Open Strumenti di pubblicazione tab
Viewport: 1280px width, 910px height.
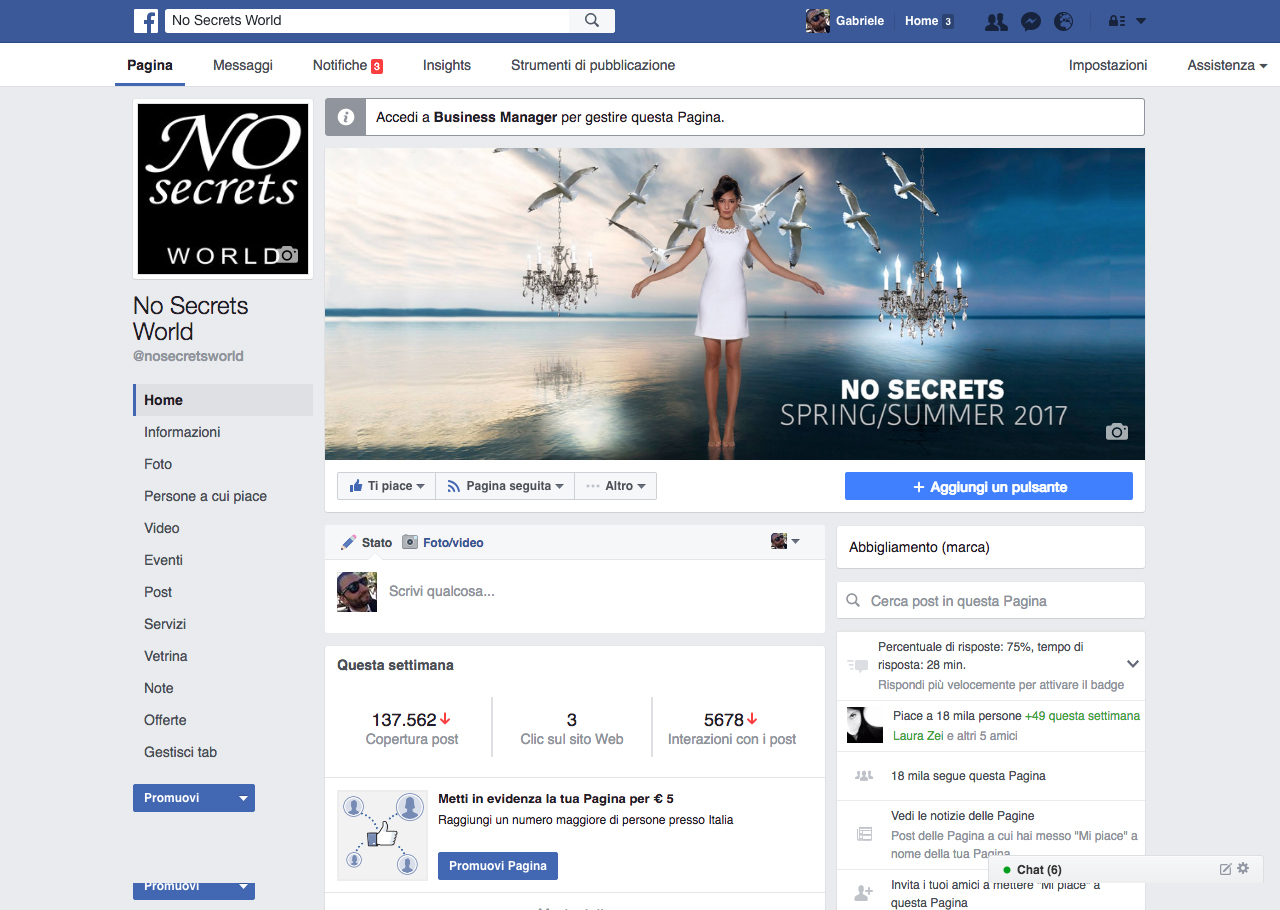(593, 65)
